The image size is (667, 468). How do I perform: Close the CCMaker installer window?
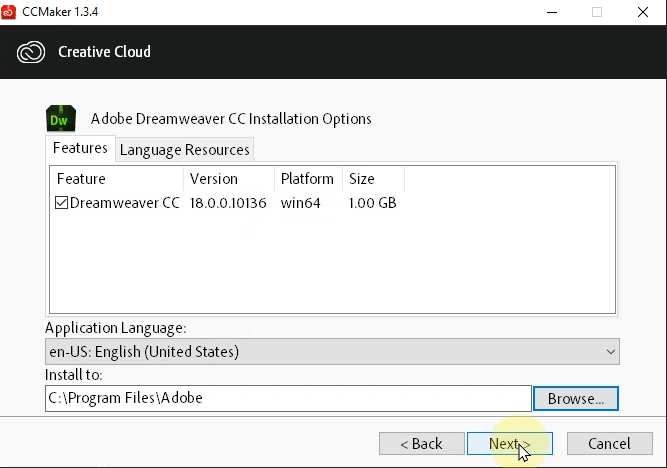pyautogui.click(x=642, y=12)
